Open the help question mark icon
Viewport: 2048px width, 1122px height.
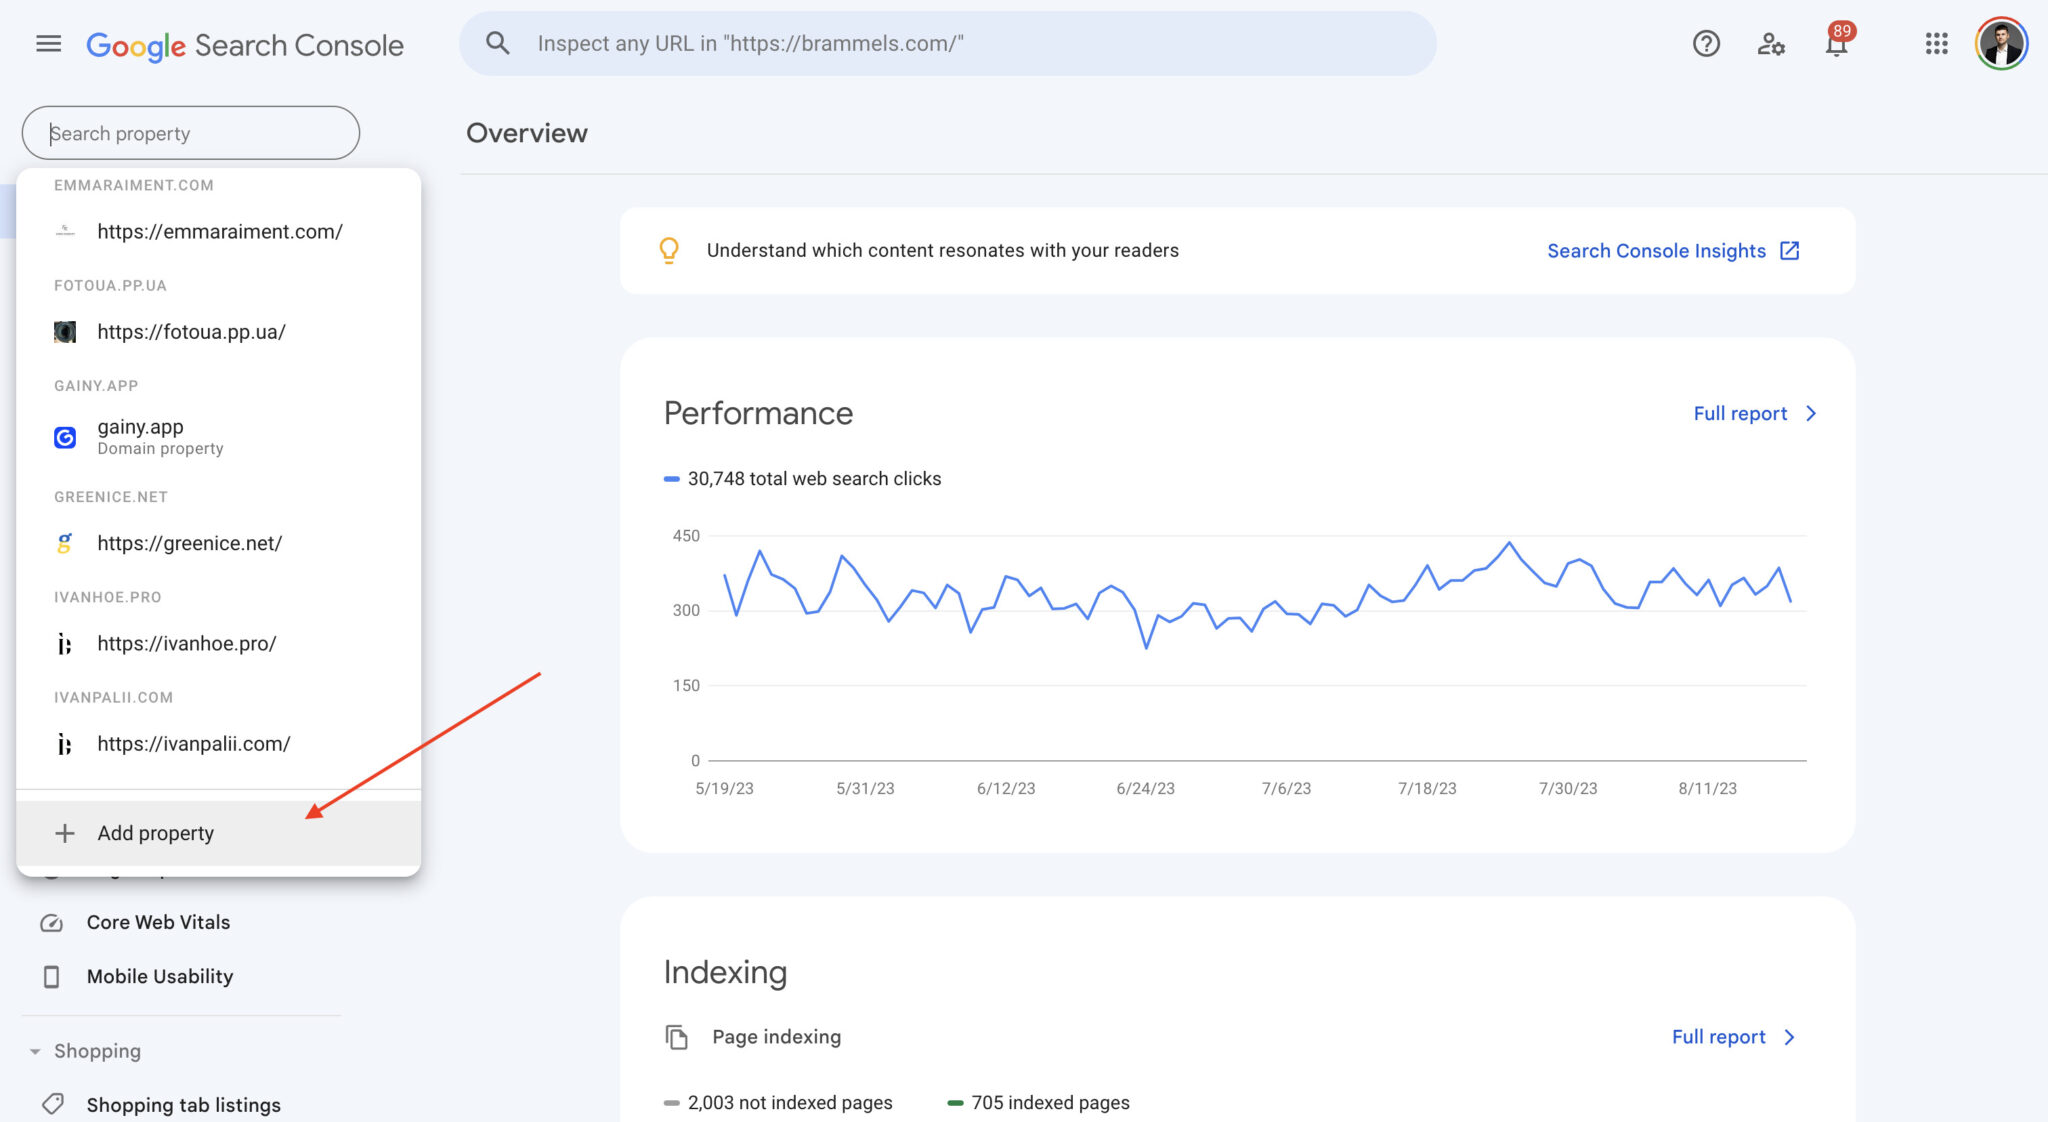(x=1705, y=43)
